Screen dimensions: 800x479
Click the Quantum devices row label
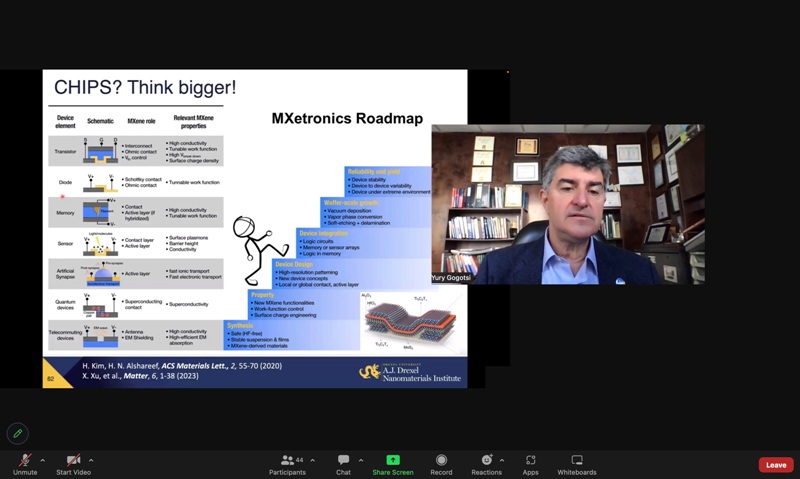[x=65, y=305]
